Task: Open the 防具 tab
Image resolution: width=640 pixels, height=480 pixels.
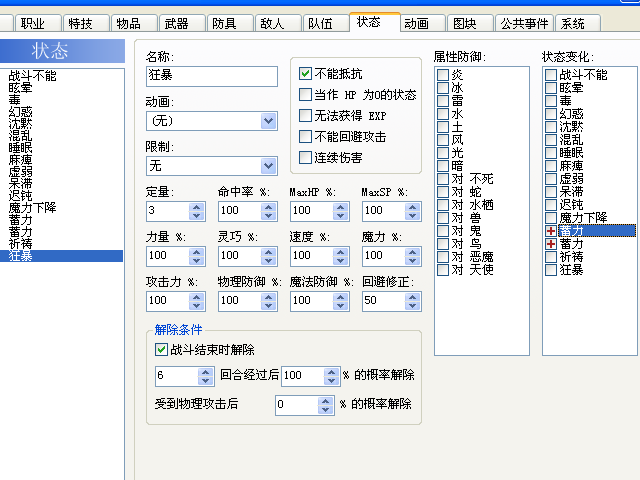Action: click(230, 23)
